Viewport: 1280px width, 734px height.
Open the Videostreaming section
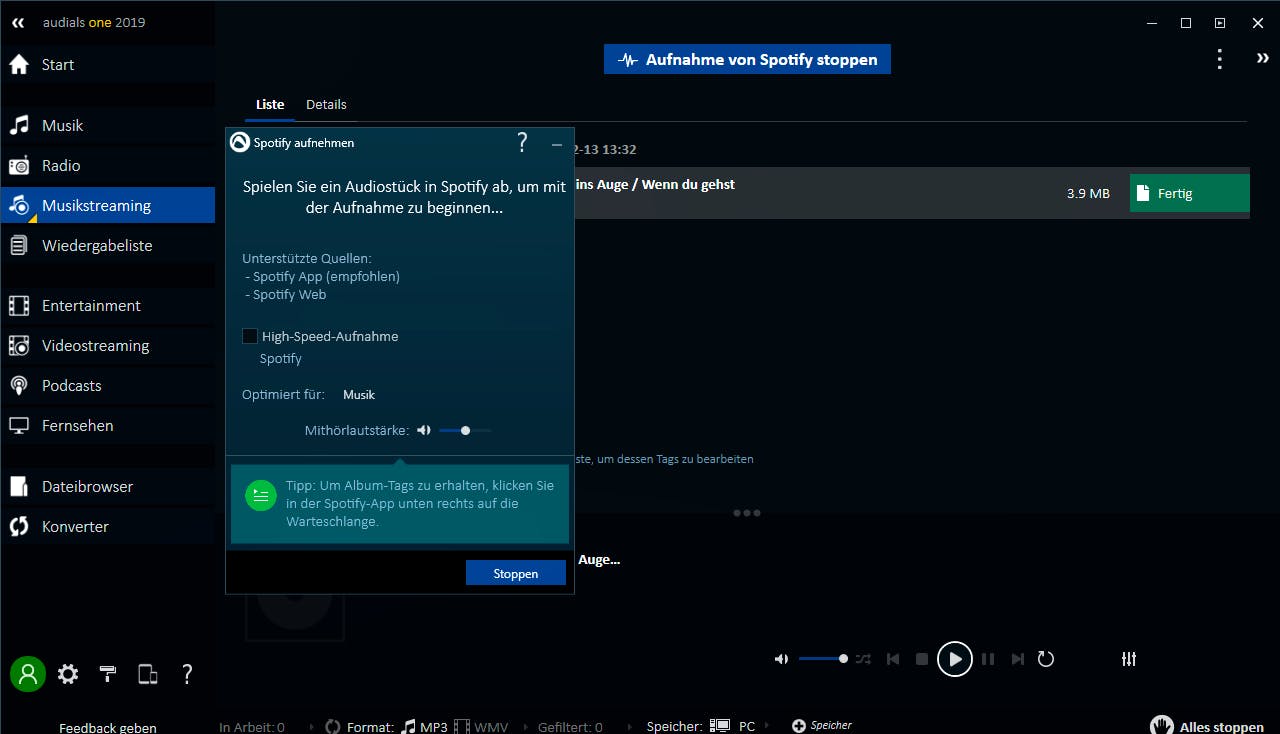(x=107, y=345)
